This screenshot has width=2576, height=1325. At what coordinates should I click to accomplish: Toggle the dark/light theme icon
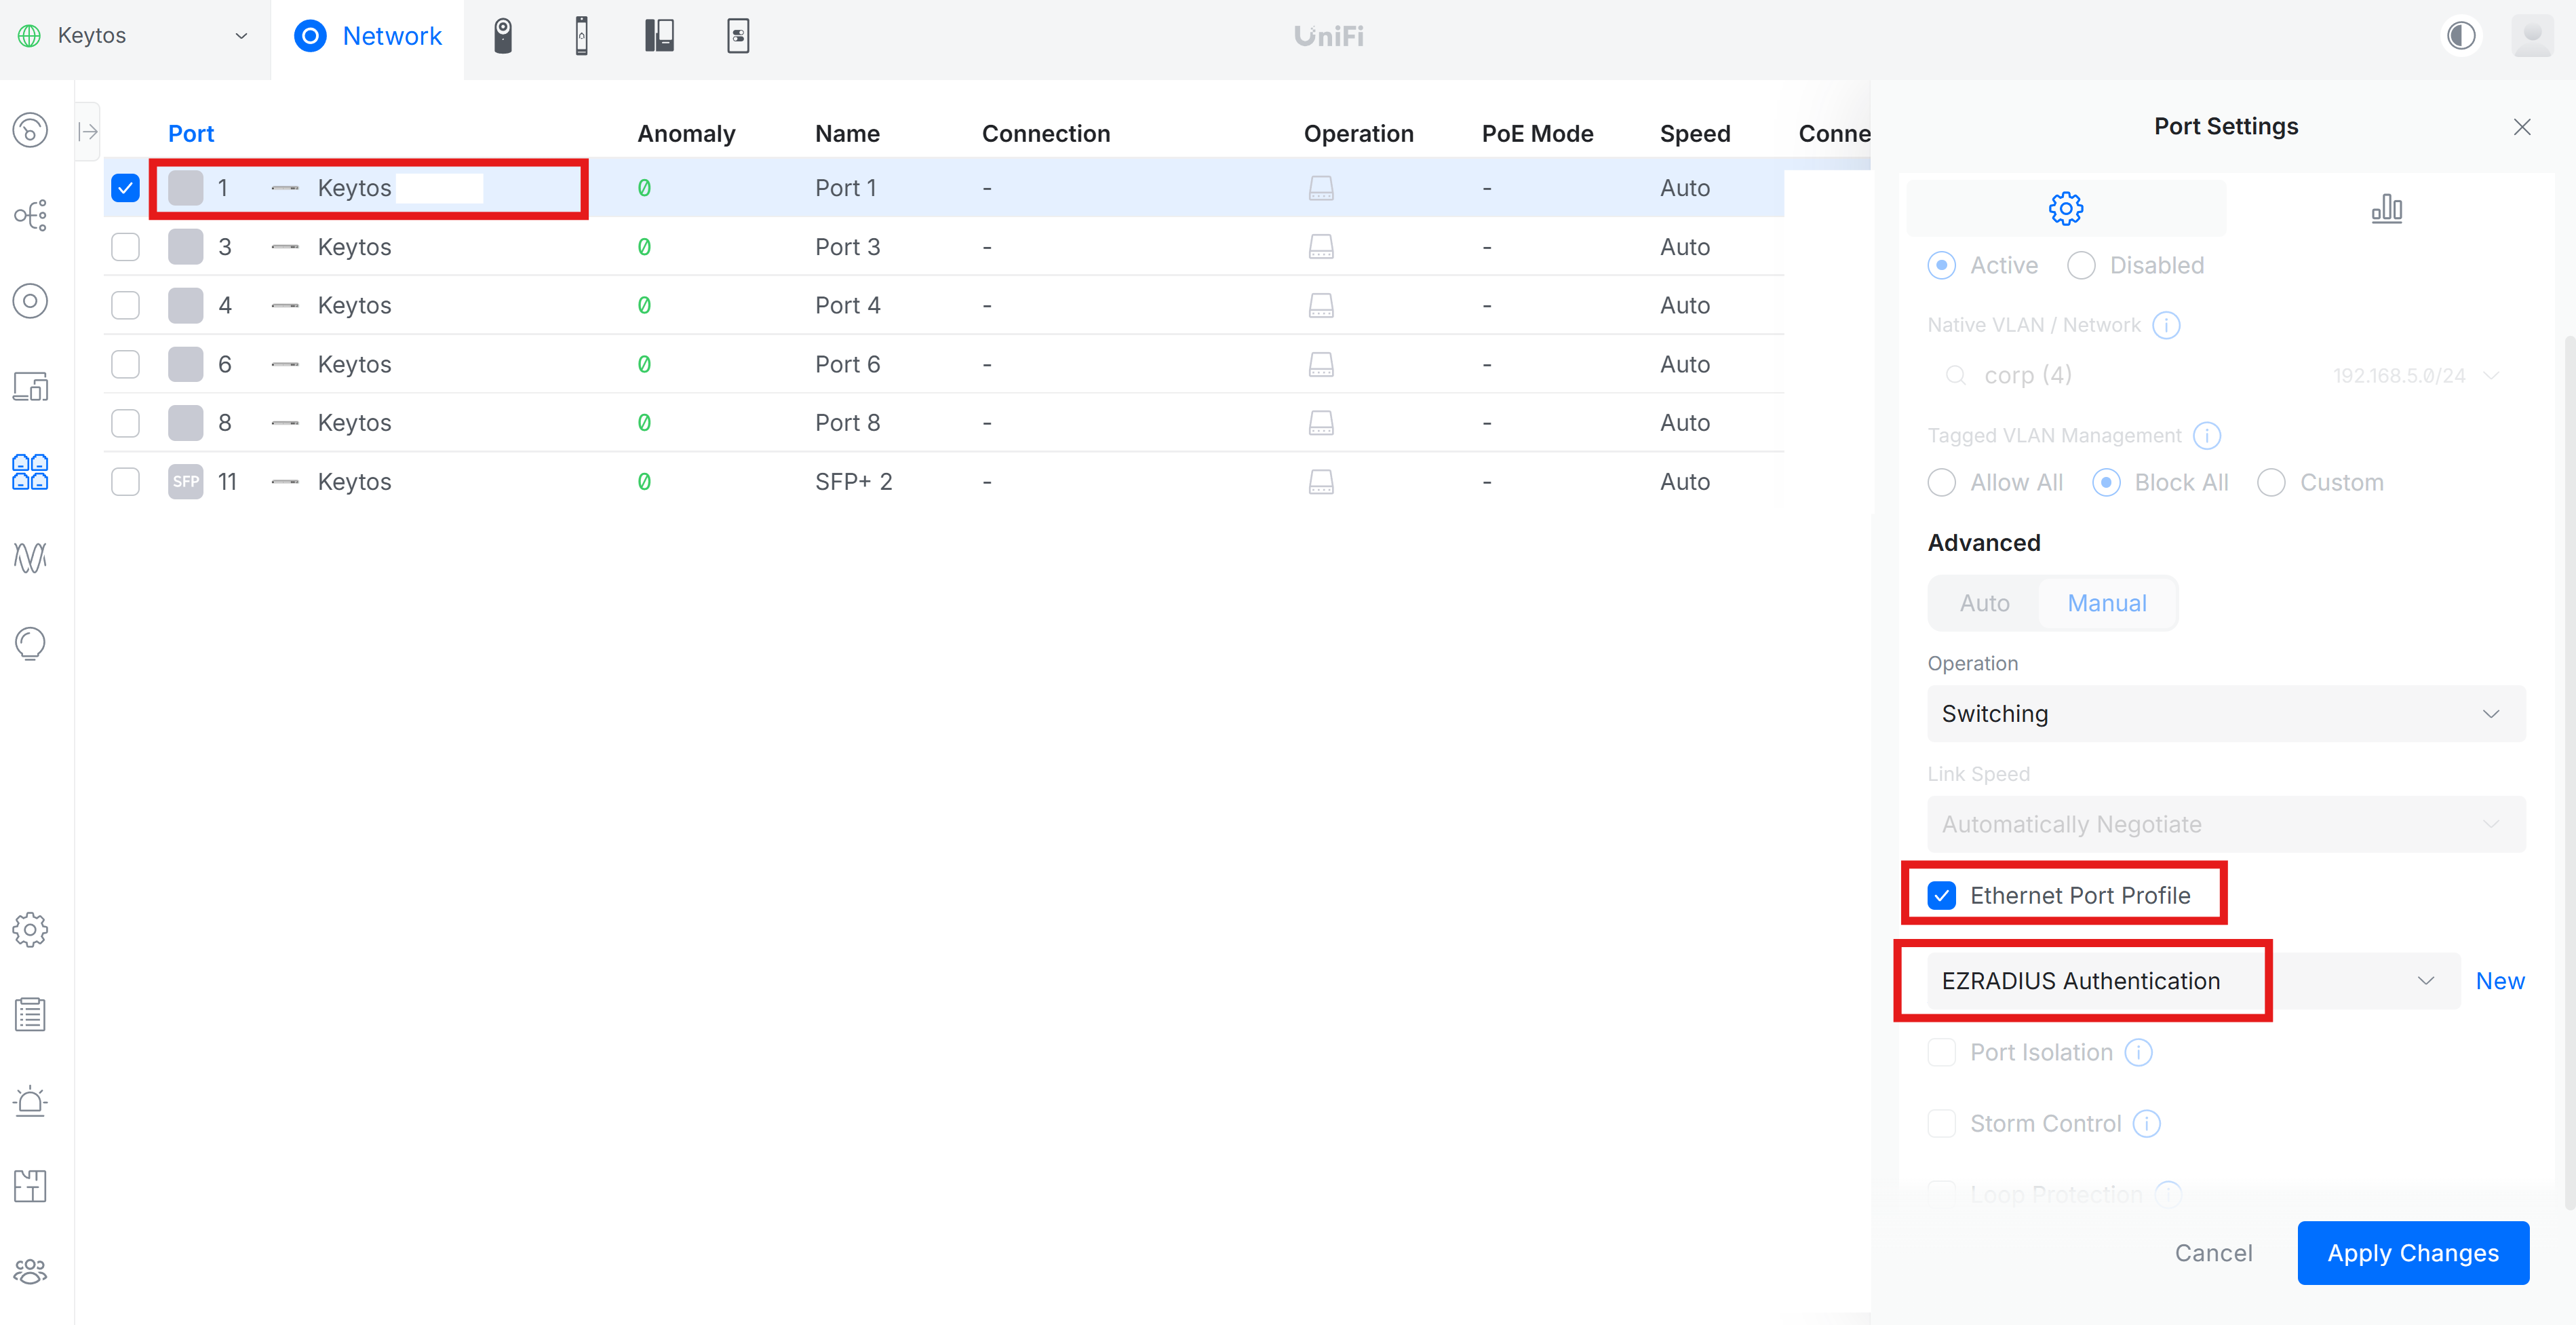pyautogui.click(x=2461, y=36)
